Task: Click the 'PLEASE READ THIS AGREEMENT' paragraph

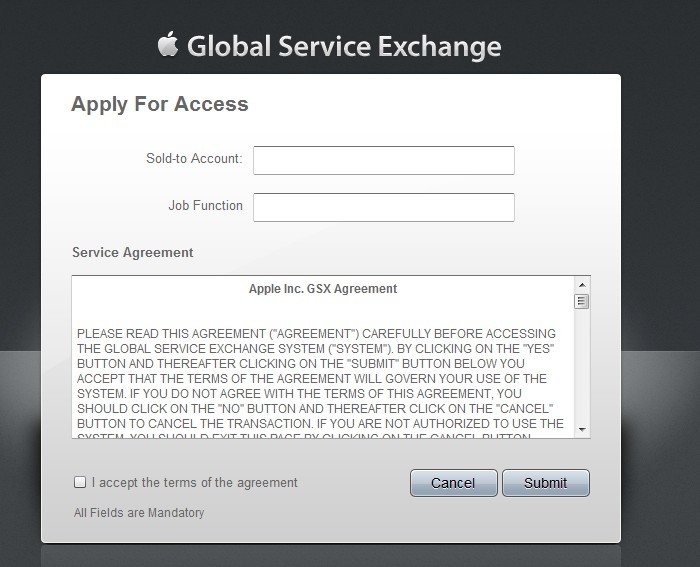Action: point(321,383)
